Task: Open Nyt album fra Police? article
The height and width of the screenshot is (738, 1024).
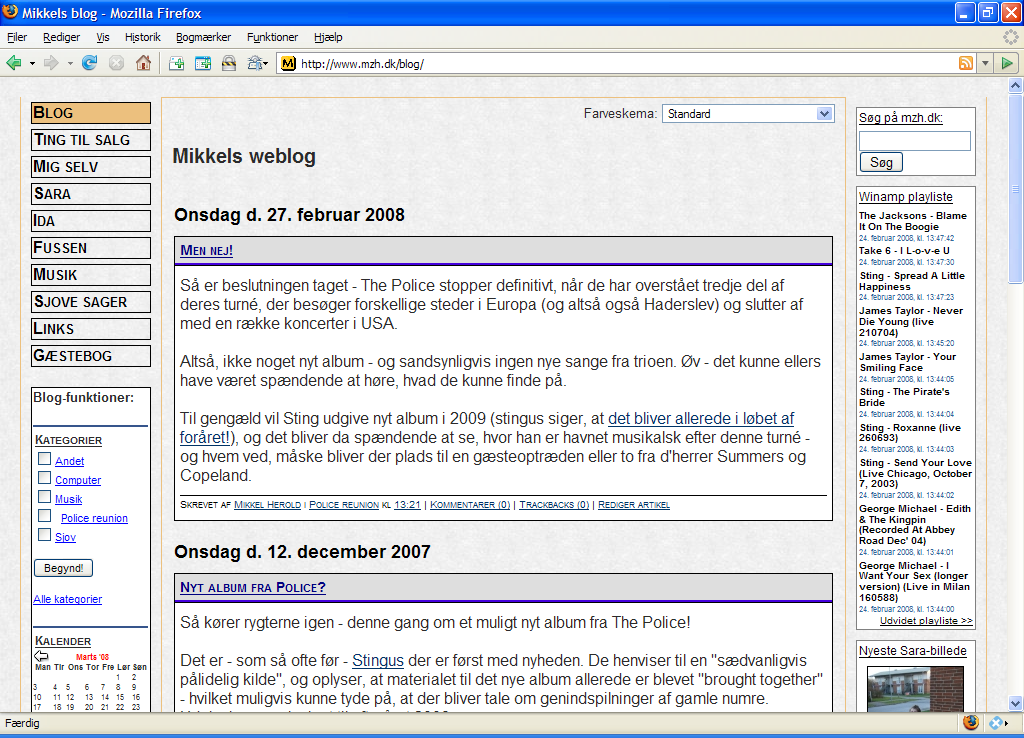Action: [x=253, y=587]
